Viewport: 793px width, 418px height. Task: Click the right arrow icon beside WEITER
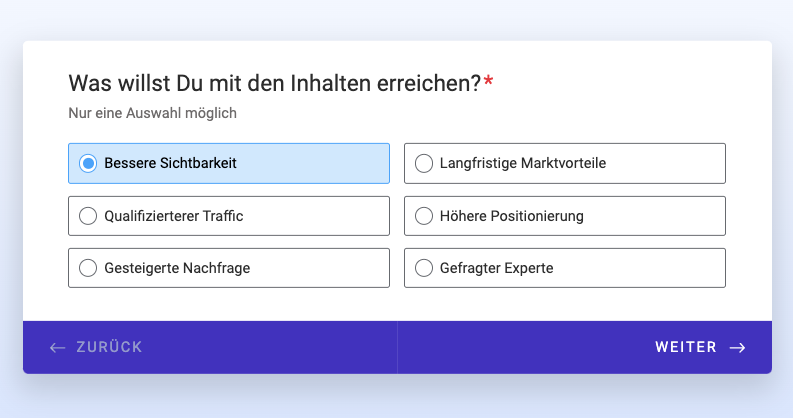pyautogui.click(x=737, y=347)
